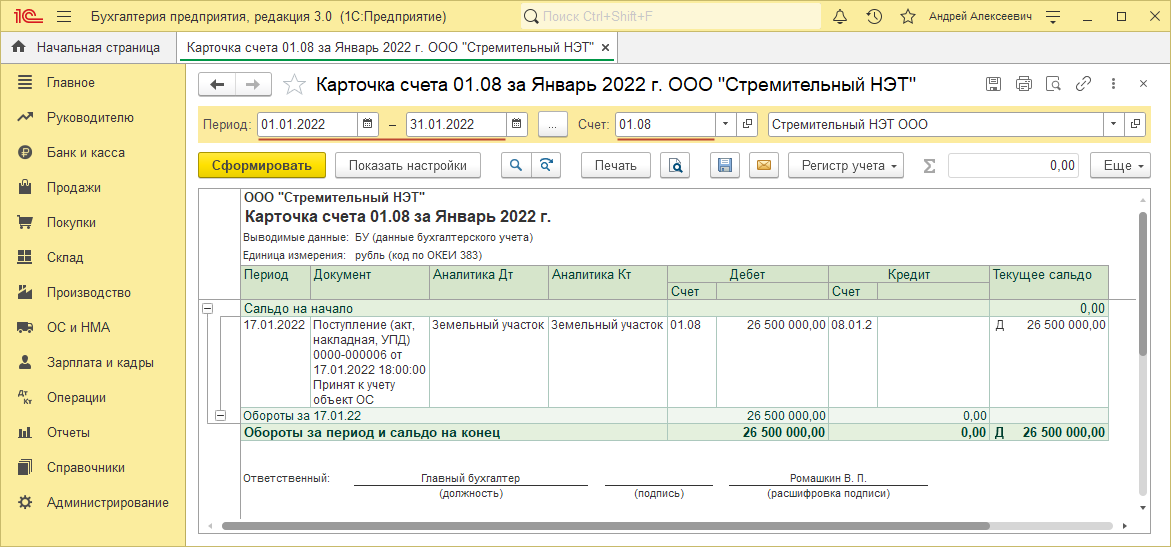This screenshot has width=1171, height=547.
Task: Open the Главное section
Action: [x=70, y=82]
